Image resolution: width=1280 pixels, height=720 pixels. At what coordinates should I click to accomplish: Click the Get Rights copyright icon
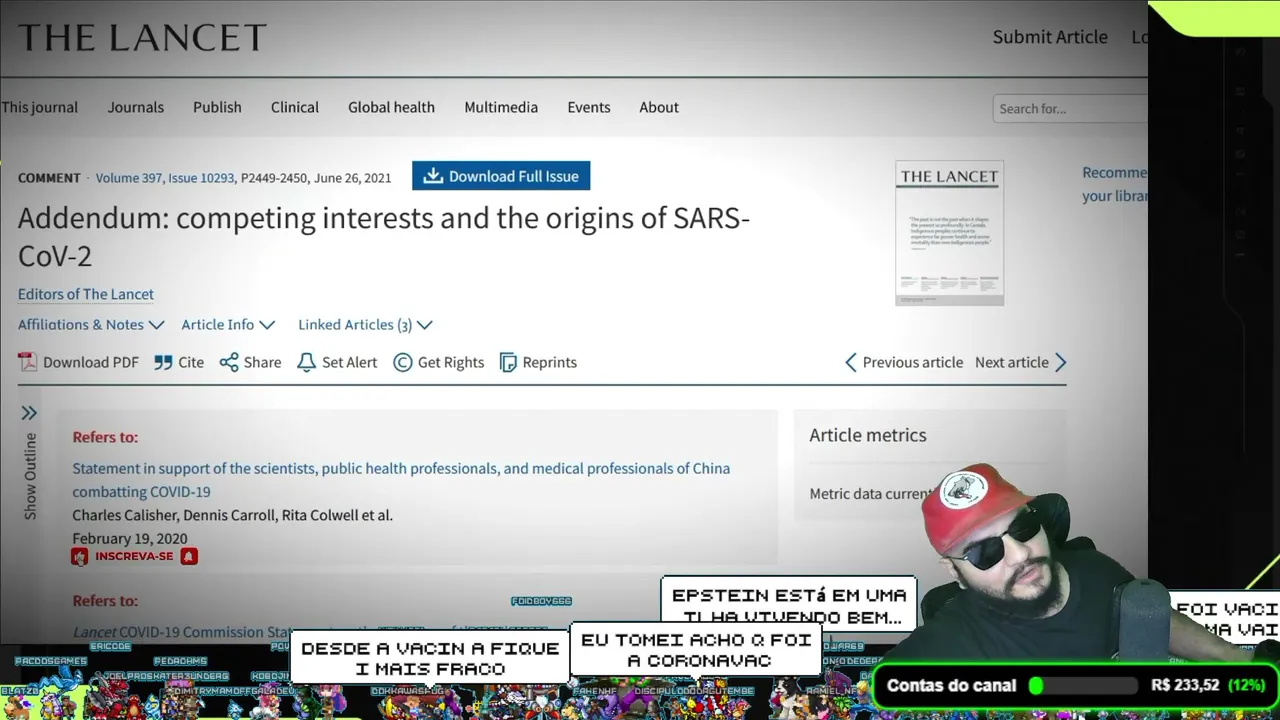point(402,362)
